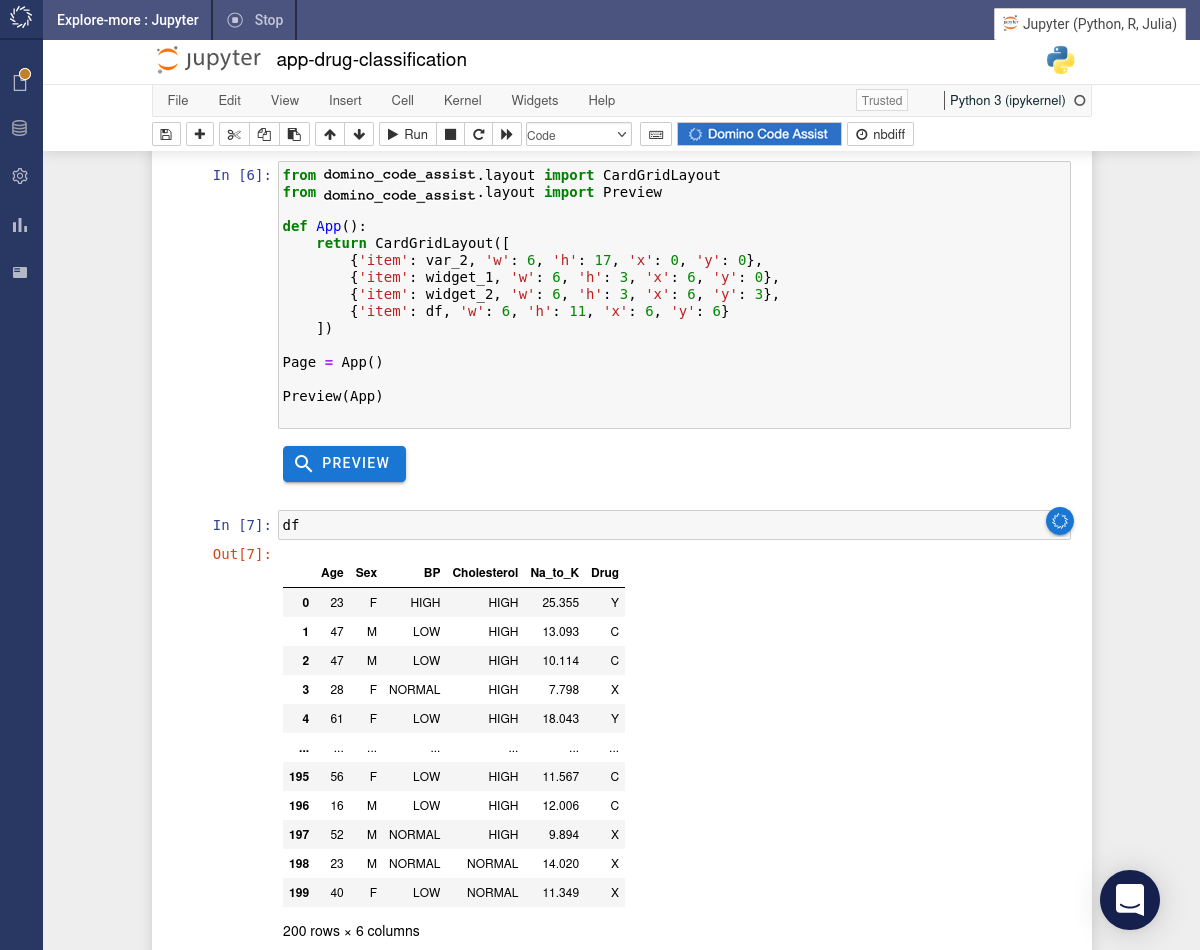Click the kernel idle indicator circle

tap(1078, 101)
